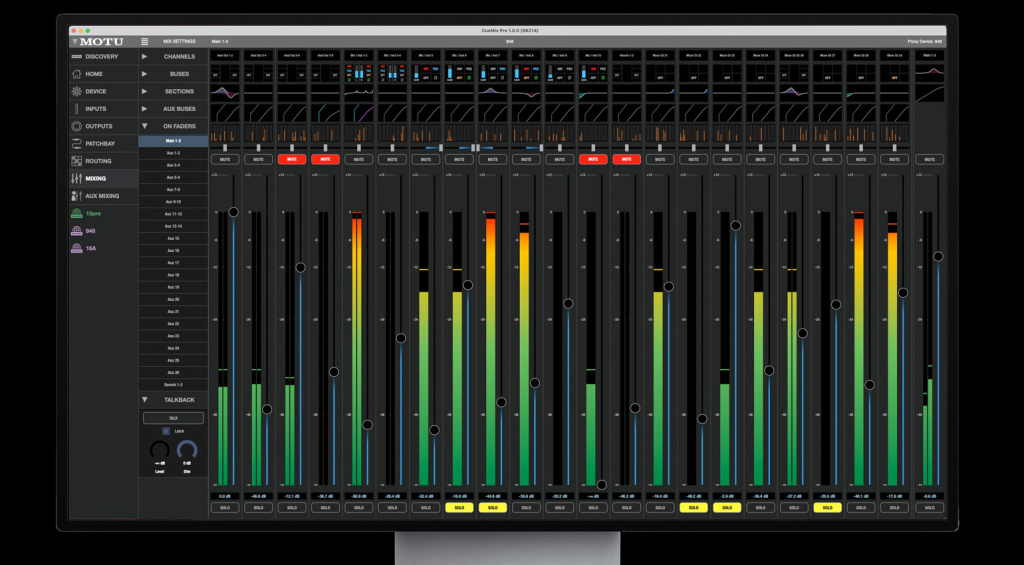
Task: Select the 848 device icon
Action: tap(76, 231)
